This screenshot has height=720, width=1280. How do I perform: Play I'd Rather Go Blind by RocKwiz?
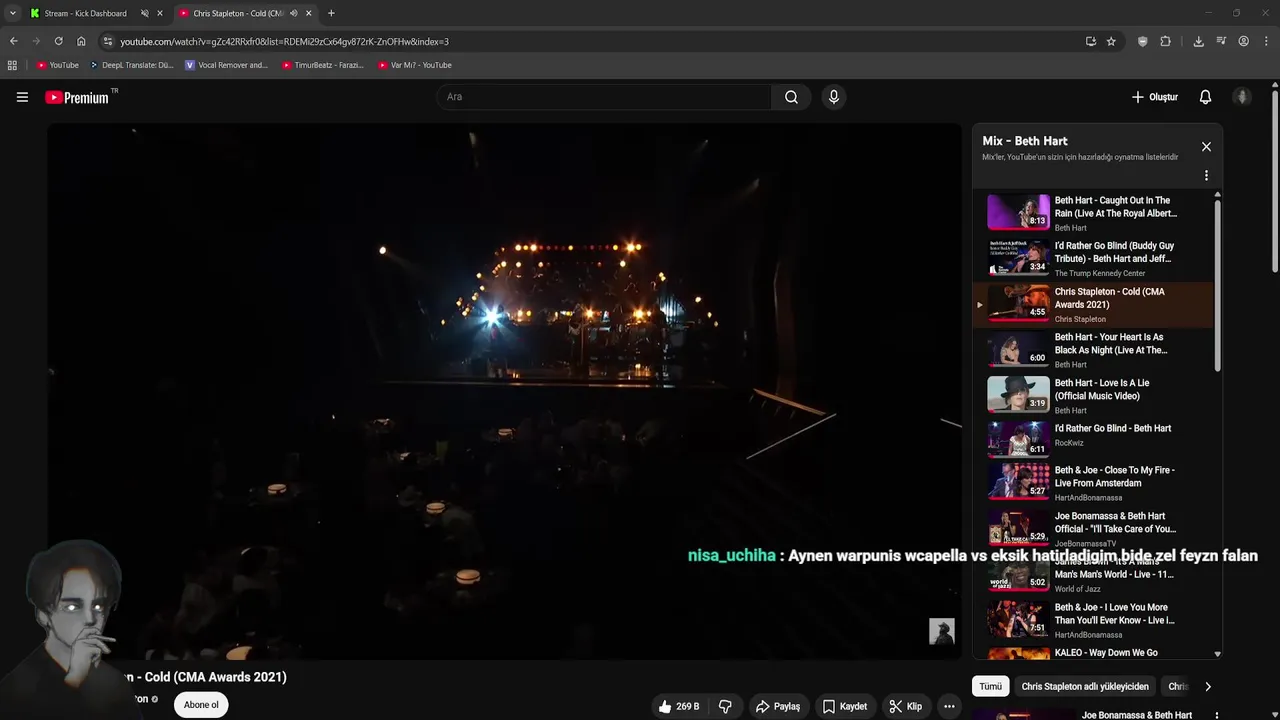(x=1094, y=437)
